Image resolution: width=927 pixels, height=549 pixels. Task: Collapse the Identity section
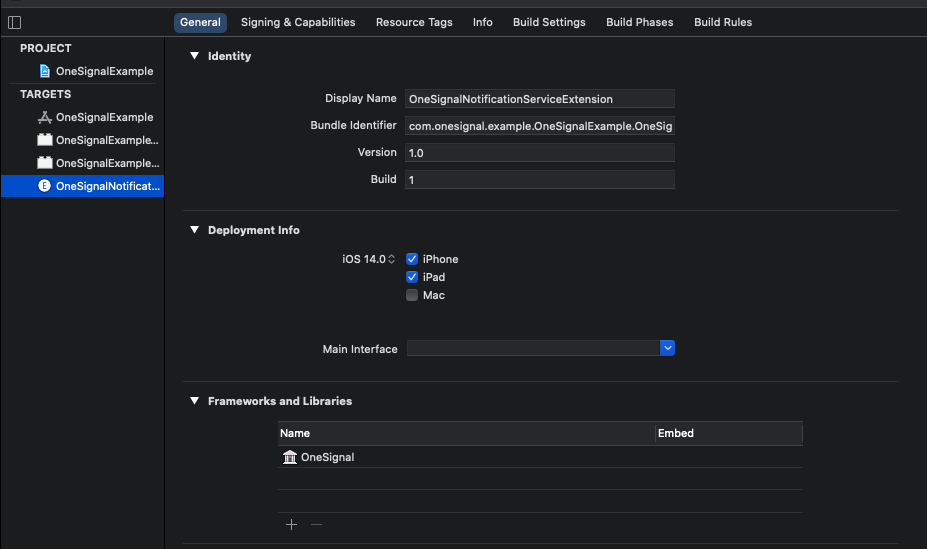click(195, 56)
